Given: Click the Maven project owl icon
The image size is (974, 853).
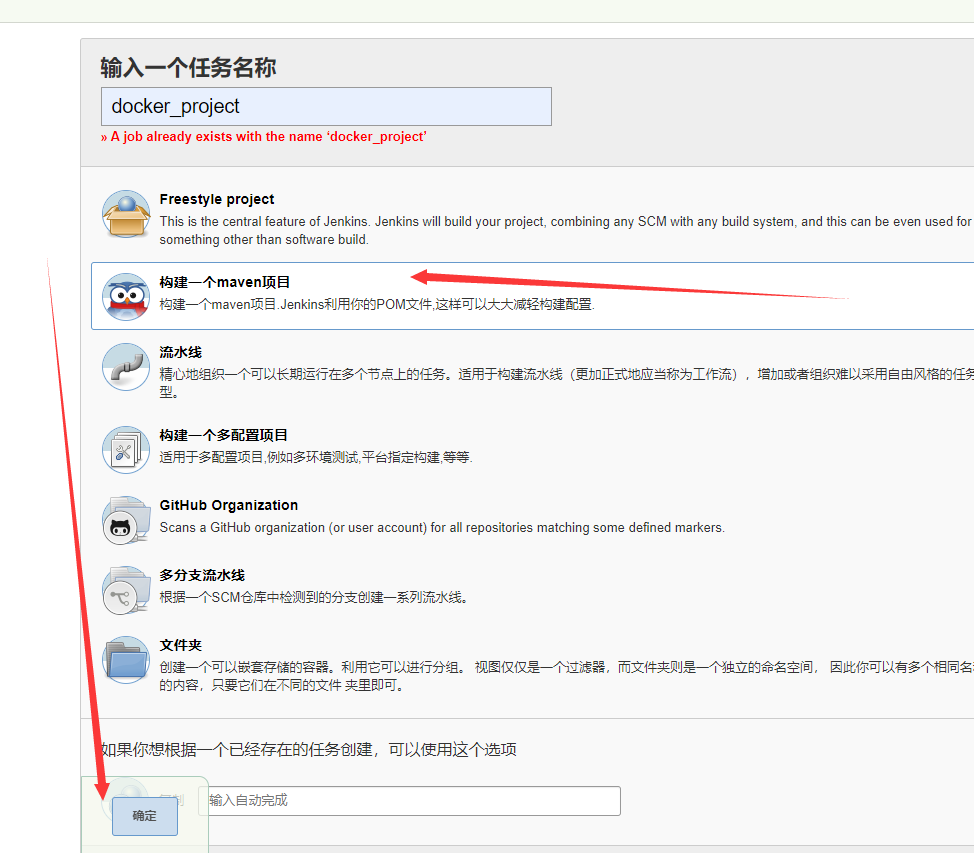Looking at the screenshot, I should point(126,297).
